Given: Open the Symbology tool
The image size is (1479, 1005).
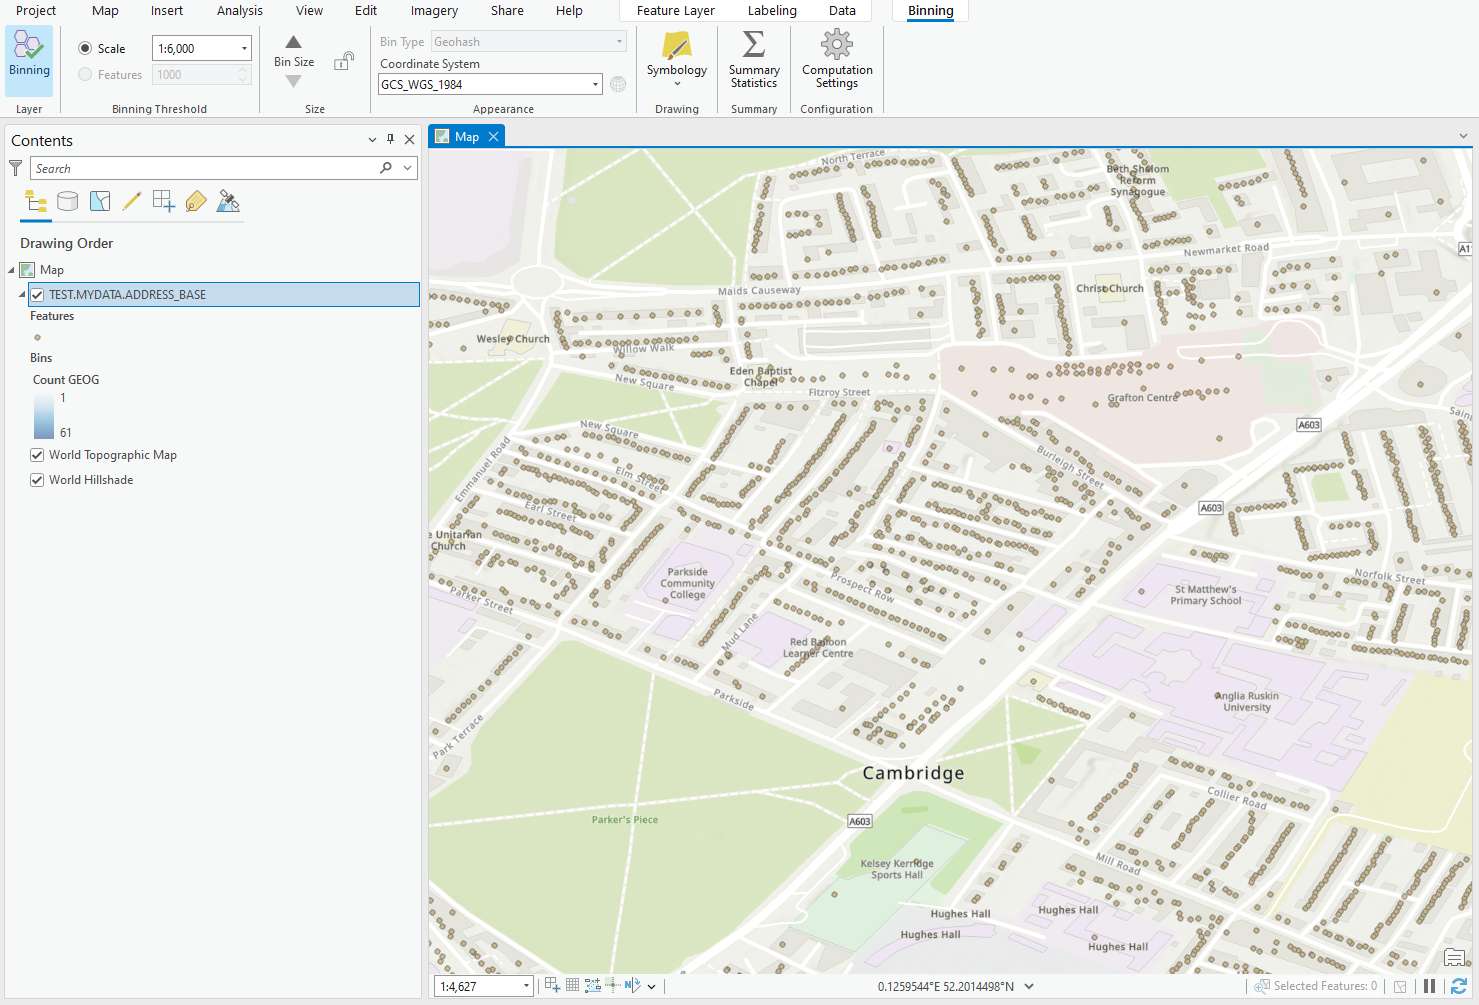Looking at the screenshot, I should point(677,60).
